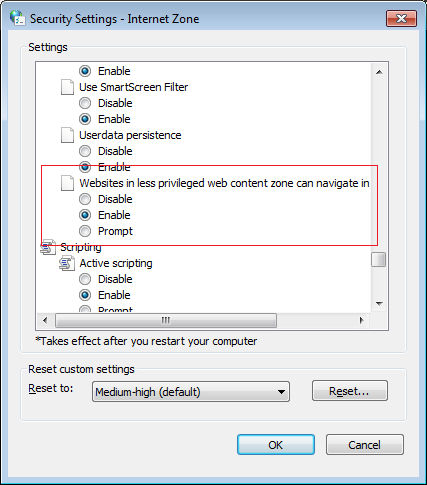
Task: Click the Userdata persistence page icon
Action: click(67, 135)
